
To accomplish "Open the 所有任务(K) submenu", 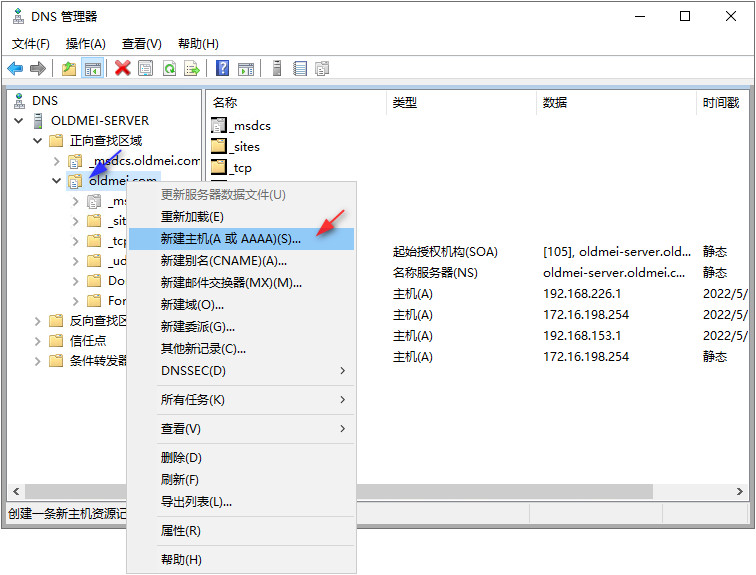I will [241, 400].
